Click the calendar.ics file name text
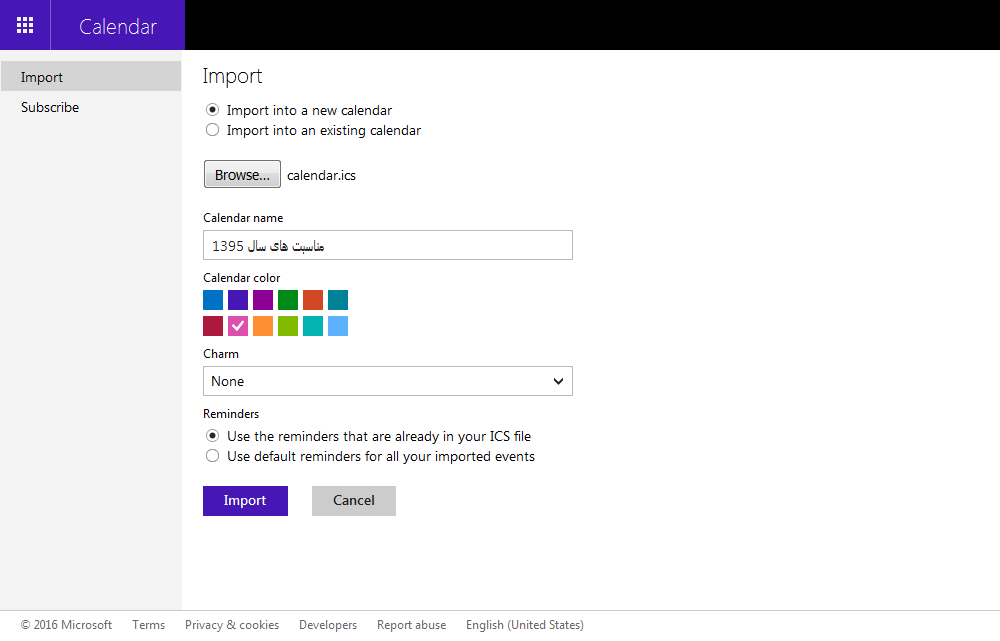 (x=321, y=175)
